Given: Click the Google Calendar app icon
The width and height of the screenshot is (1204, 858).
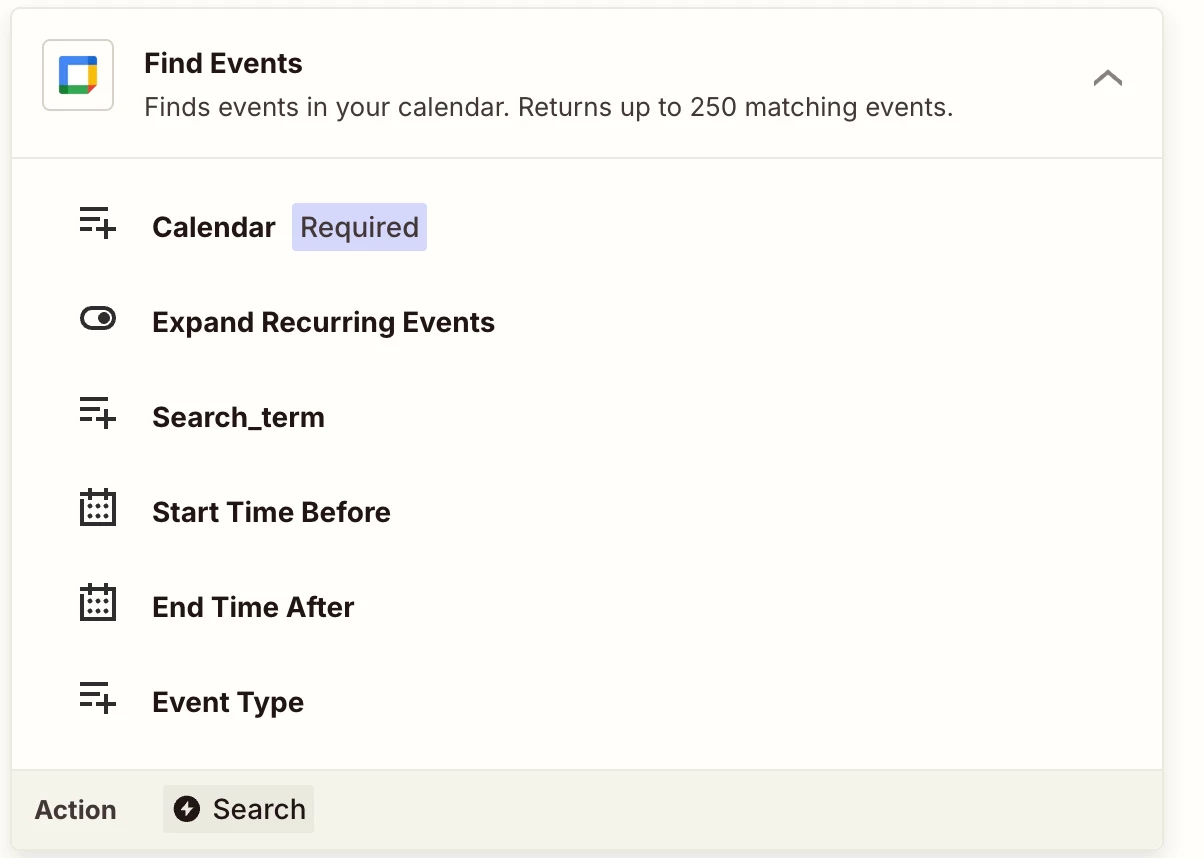Looking at the screenshot, I should point(78,75).
